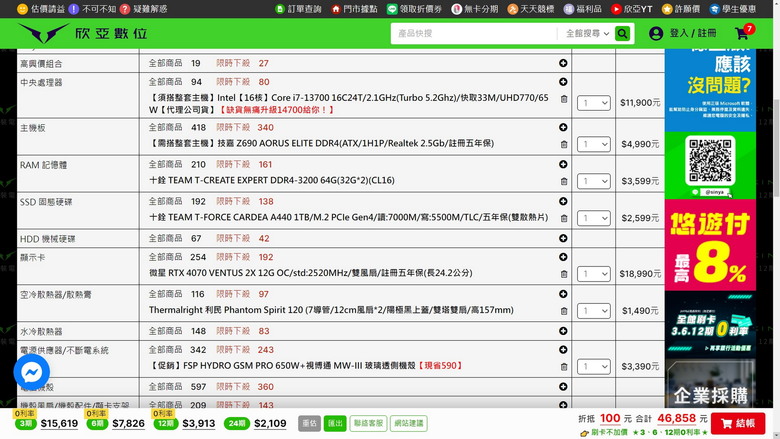Show 限時下殺 192 items for 顯示卡
The width and height of the screenshot is (780, 439).
coord(245,257)
